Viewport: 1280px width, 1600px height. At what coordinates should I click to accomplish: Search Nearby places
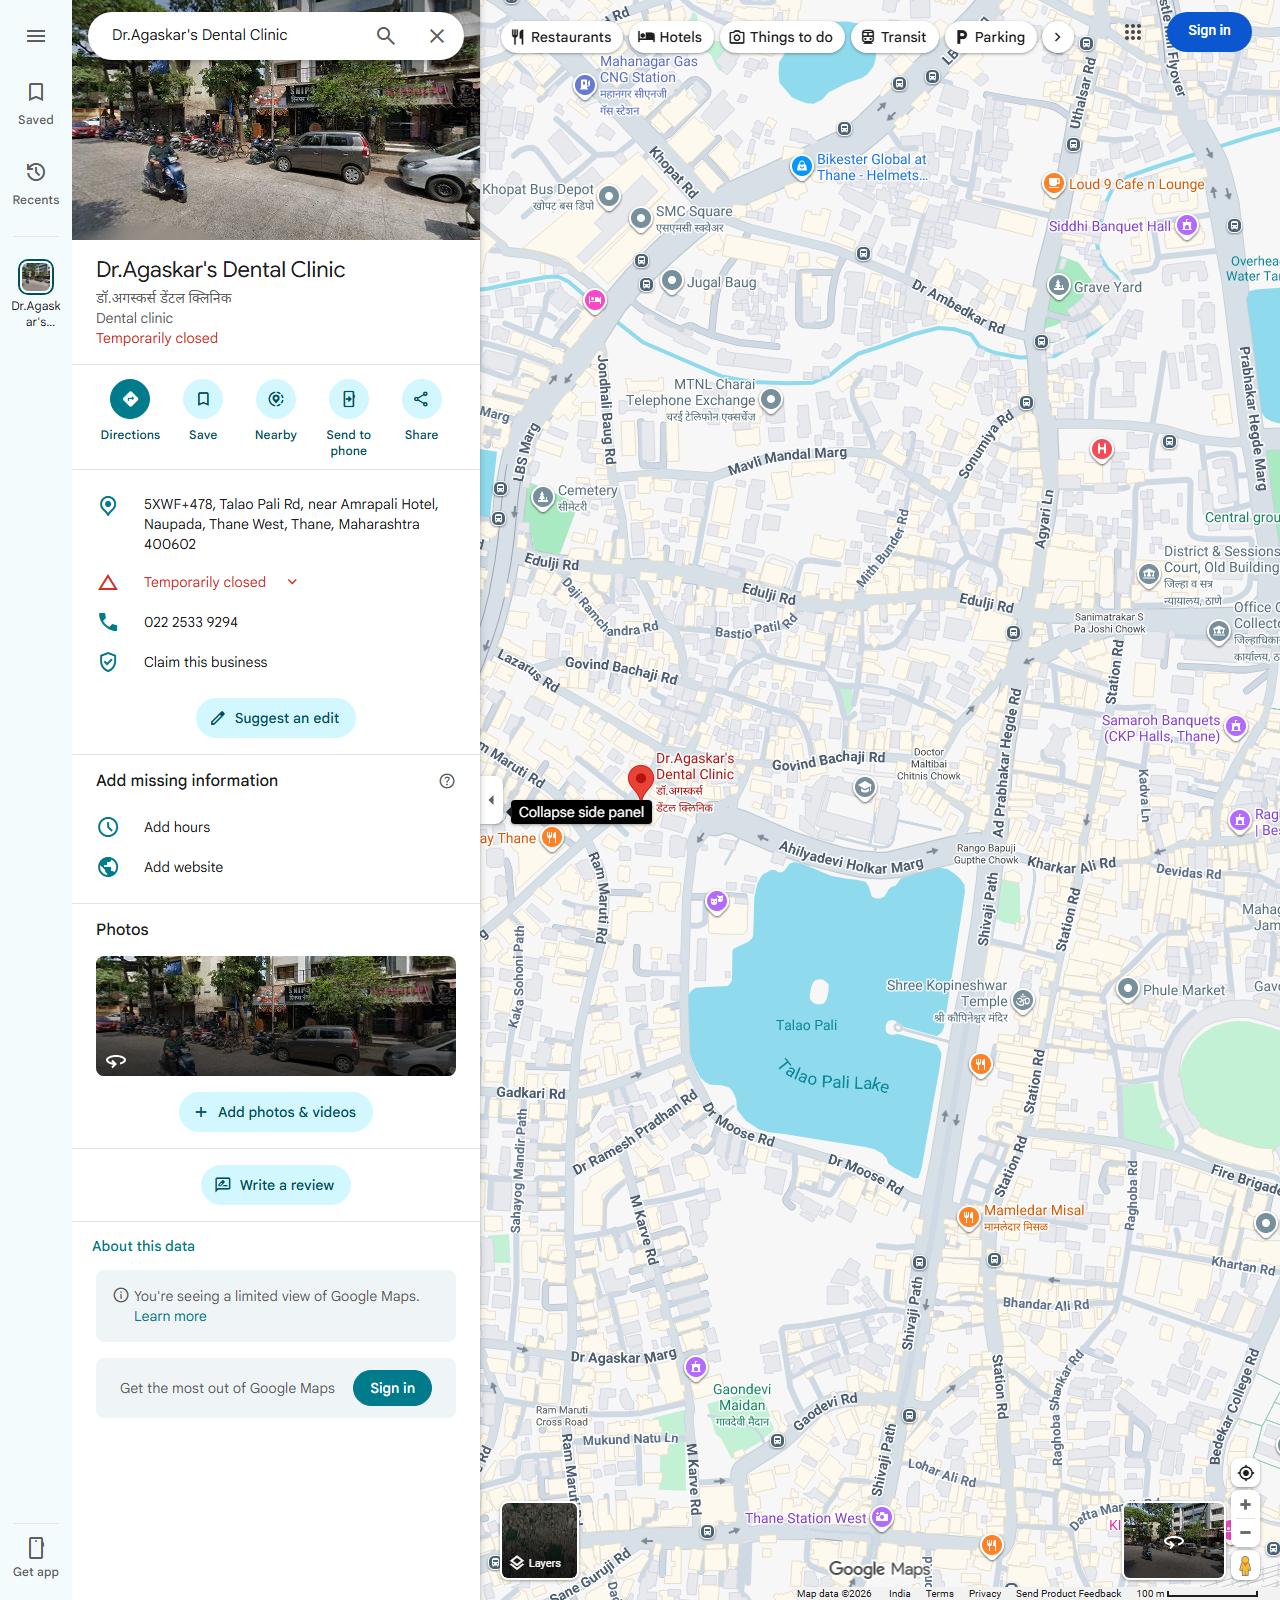pos(276,410)
